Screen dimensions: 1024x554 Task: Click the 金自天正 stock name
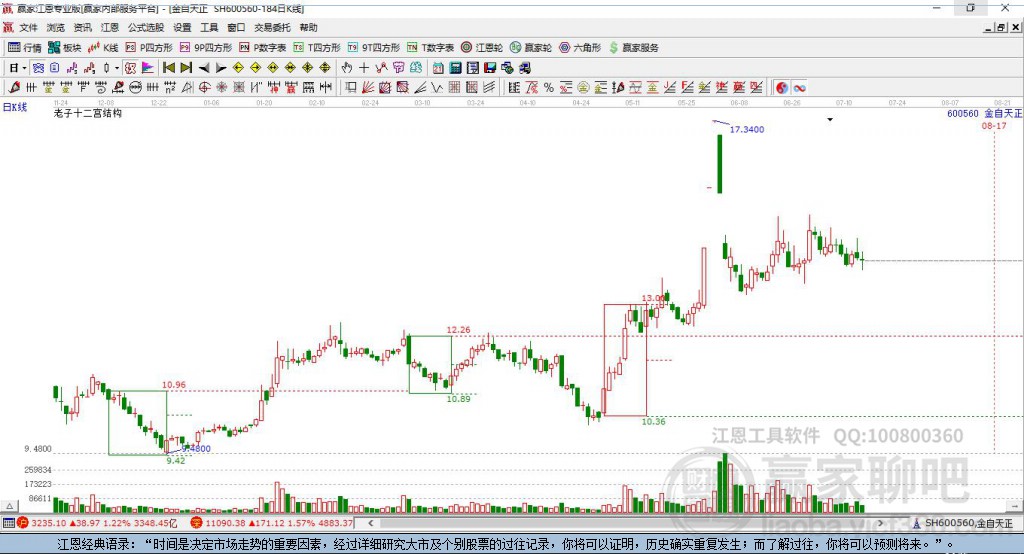point(1003,114)
